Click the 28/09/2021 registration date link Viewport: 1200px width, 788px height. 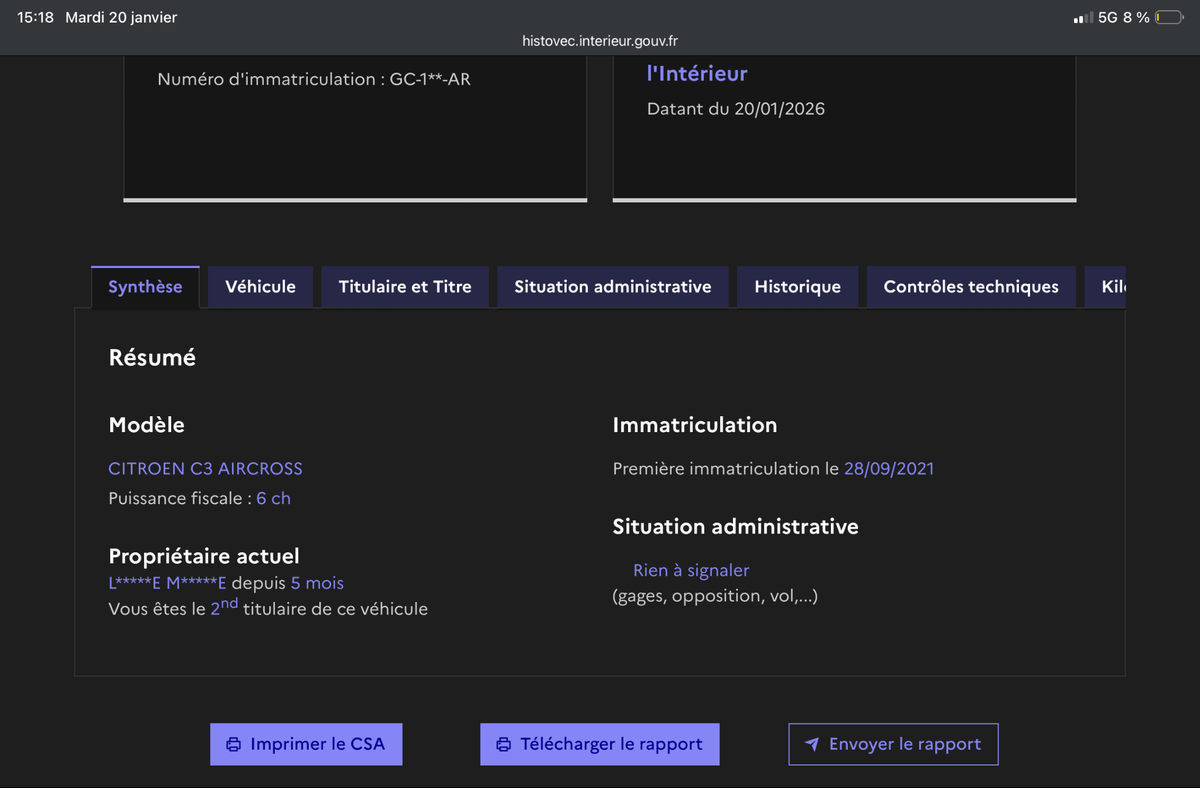click(x=889, y=468)
